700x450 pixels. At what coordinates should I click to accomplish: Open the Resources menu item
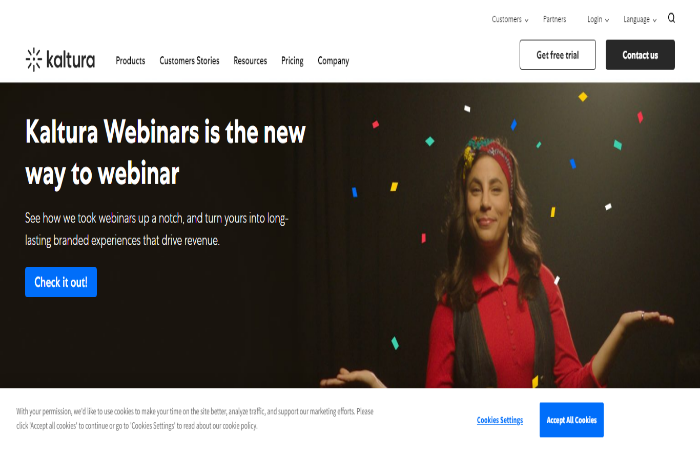coord(250,61)
